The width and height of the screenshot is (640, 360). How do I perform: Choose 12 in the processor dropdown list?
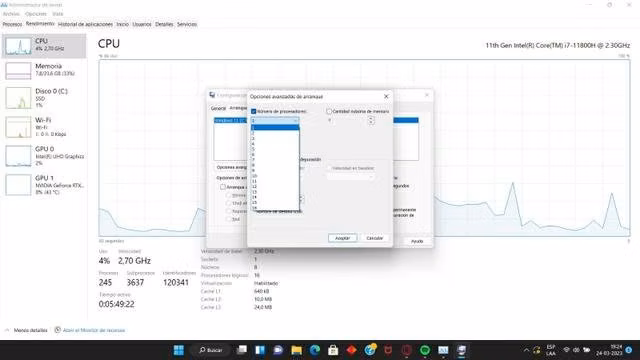click(x=275, y=187)
